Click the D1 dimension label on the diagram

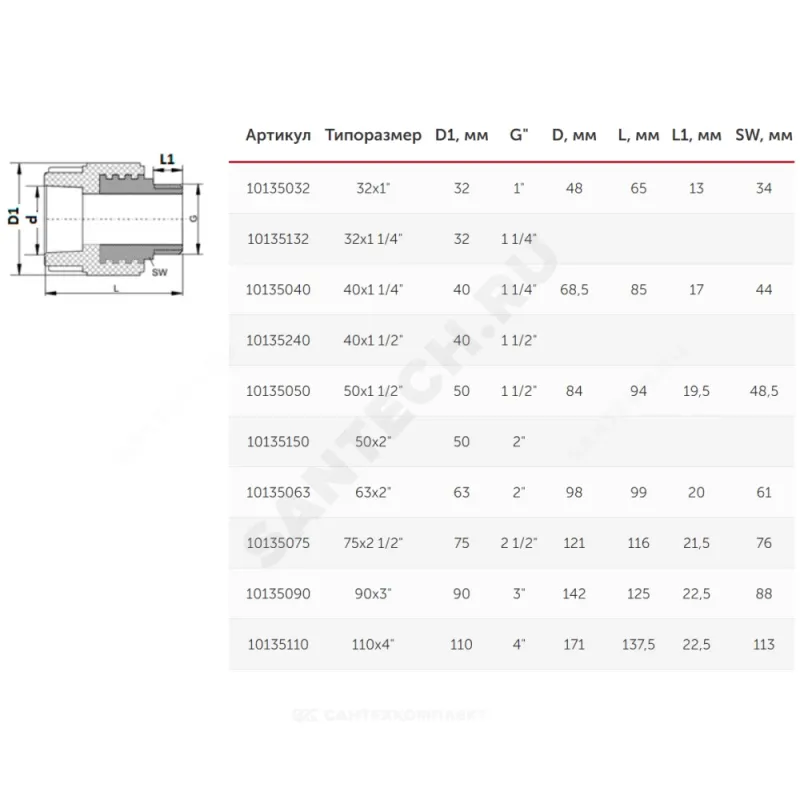click(14, 217)
